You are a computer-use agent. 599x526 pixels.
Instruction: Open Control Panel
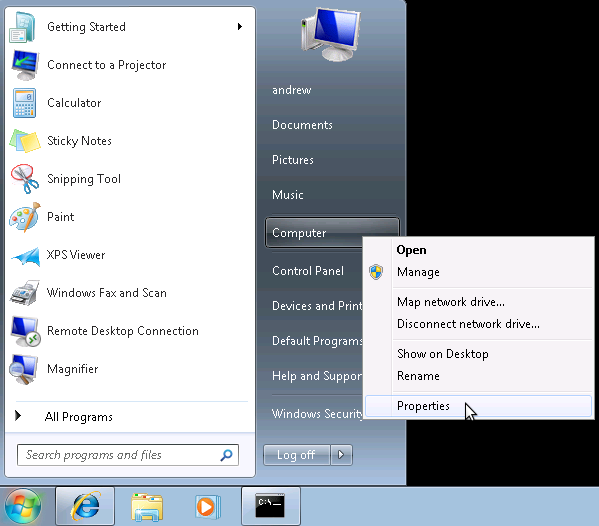[x=308, y=270]
